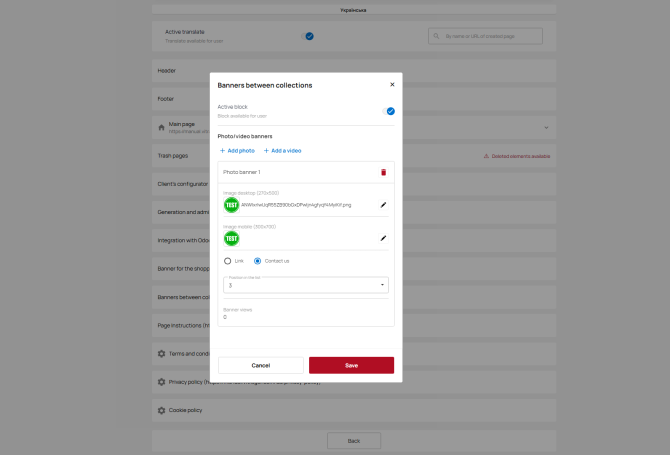Select the Link radio button
670x455 pixels.
click(227, 261)
